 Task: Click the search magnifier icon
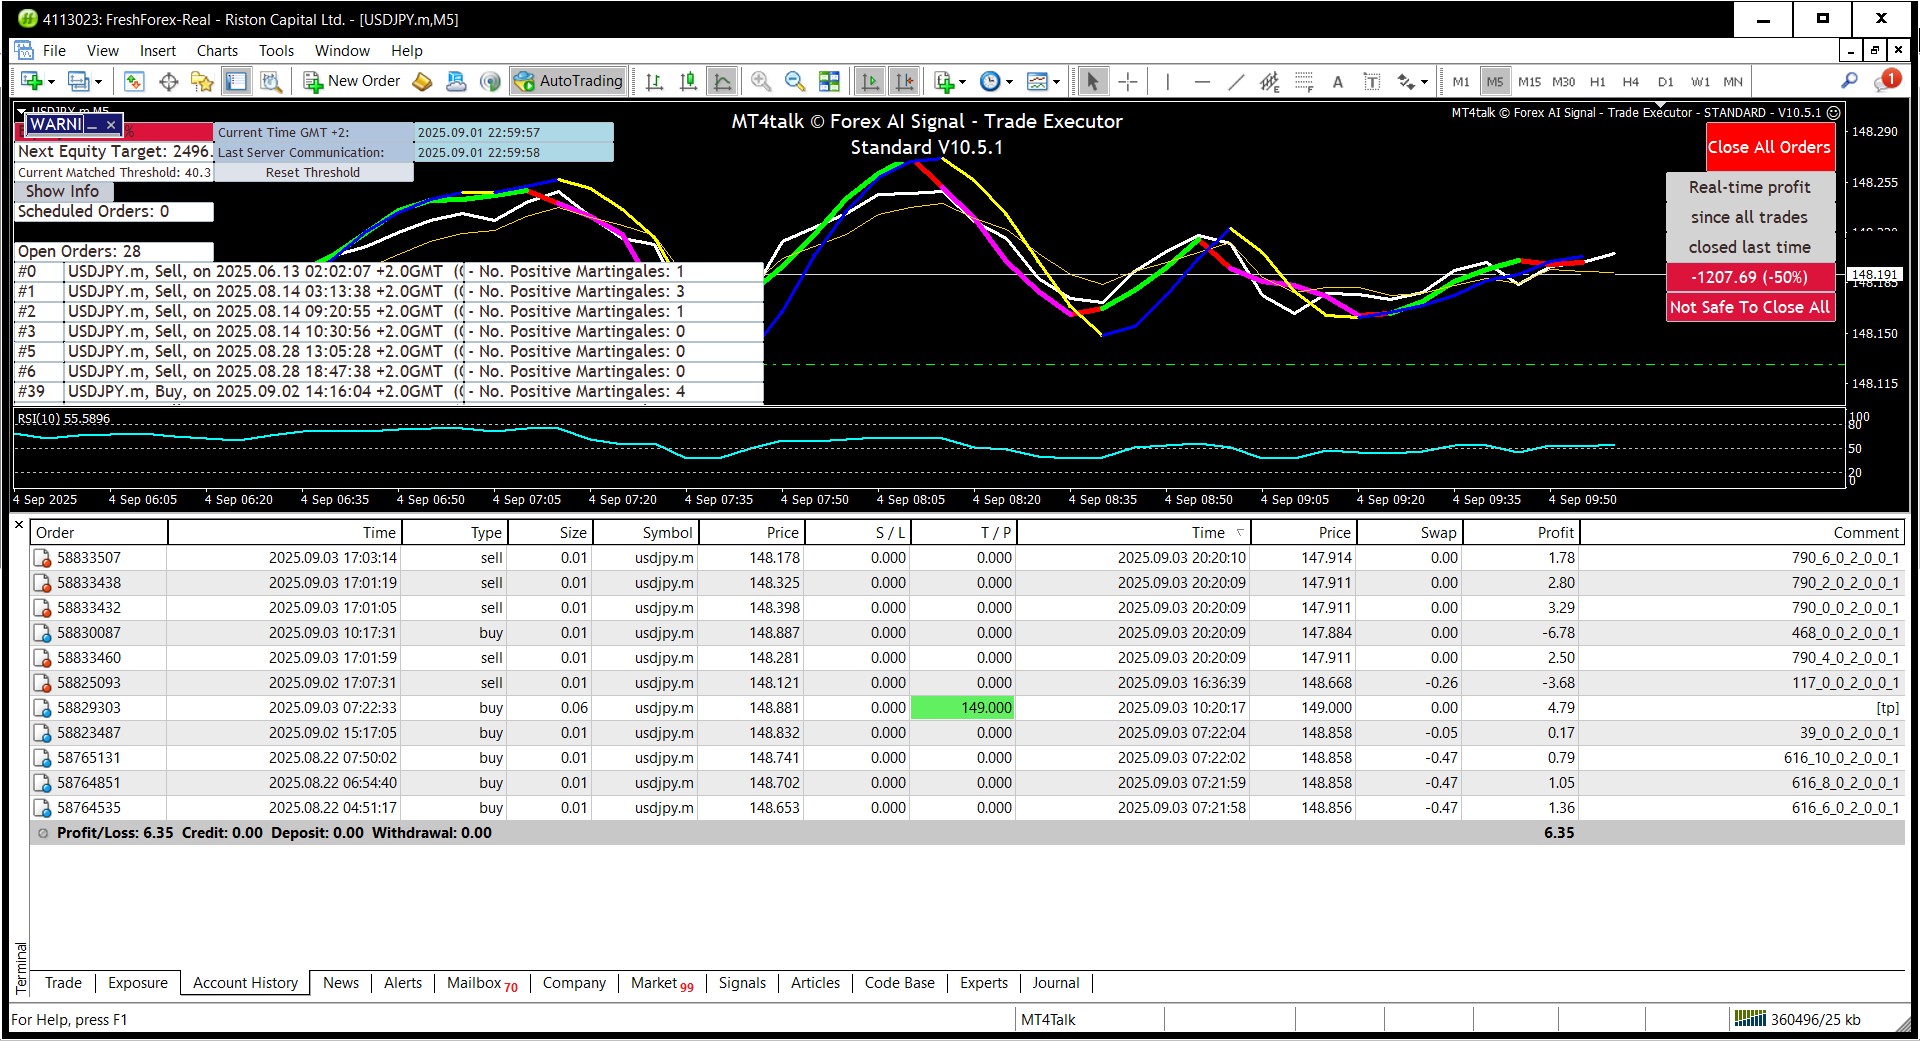point(1849,81)
